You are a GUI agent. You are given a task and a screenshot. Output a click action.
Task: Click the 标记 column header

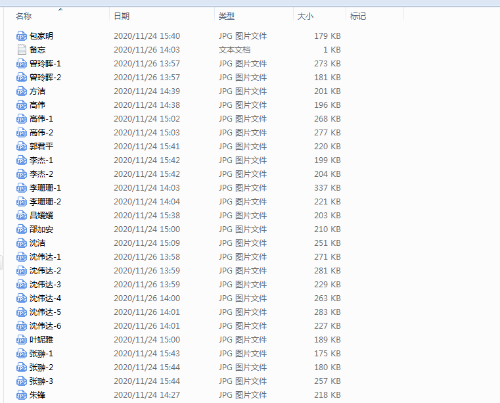[x=358, y=16]
